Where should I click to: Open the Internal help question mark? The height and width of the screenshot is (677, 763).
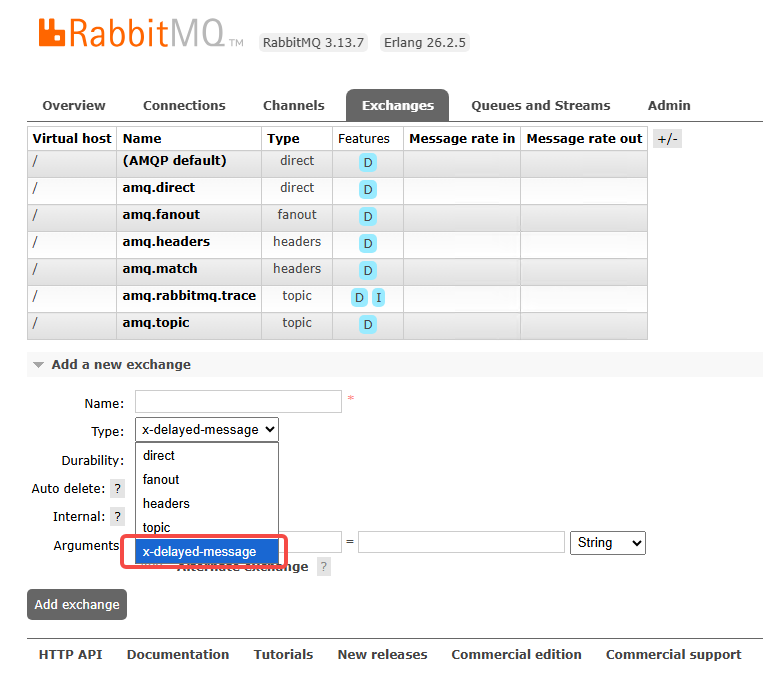click(x=117, y=516)
